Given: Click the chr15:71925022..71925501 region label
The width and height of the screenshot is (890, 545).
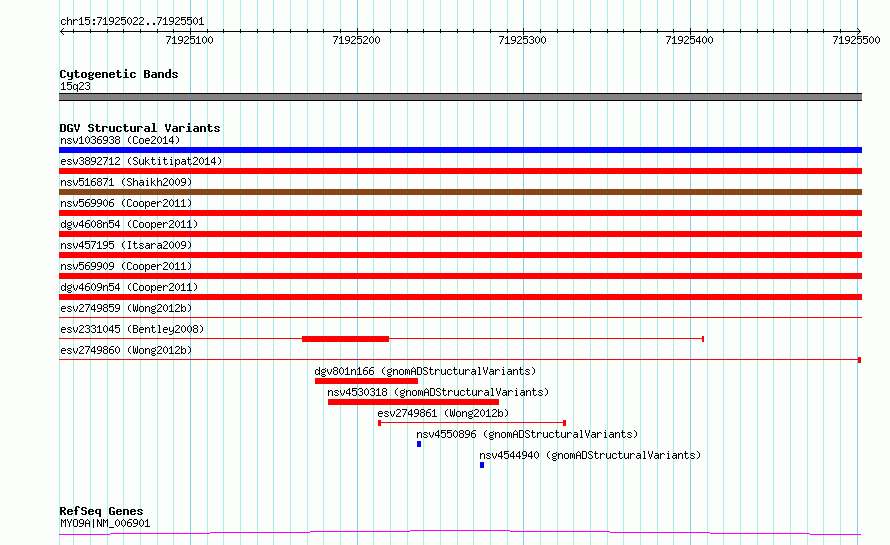Looking at the screenshot, I should click(x=132, y=22).
